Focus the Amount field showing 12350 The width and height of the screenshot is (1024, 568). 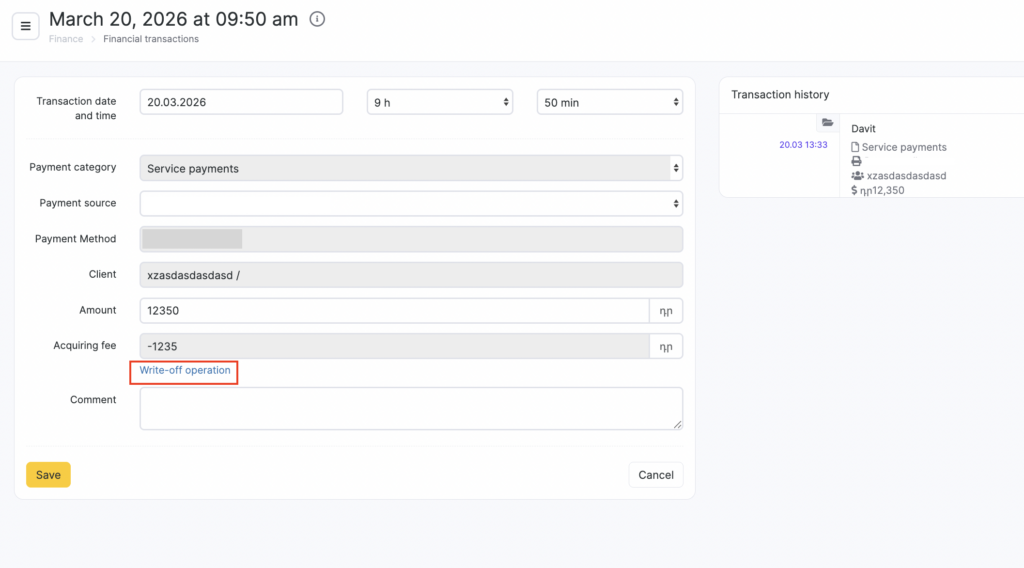click(x=394, y=311)
